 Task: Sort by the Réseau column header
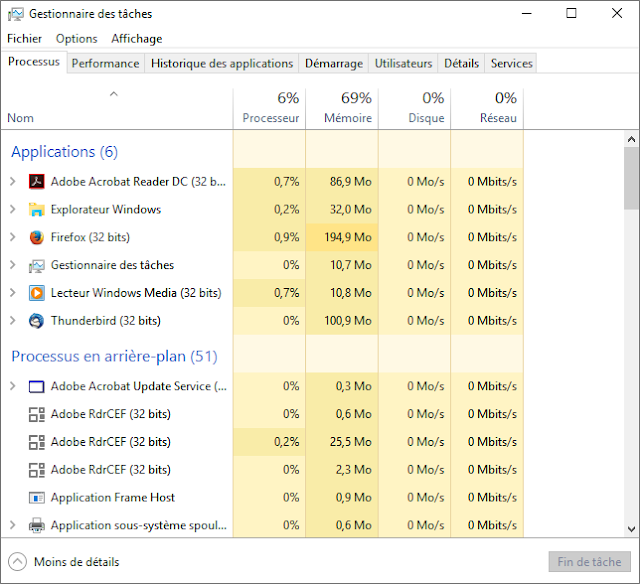pyautogui.click(x=487, y=108)
